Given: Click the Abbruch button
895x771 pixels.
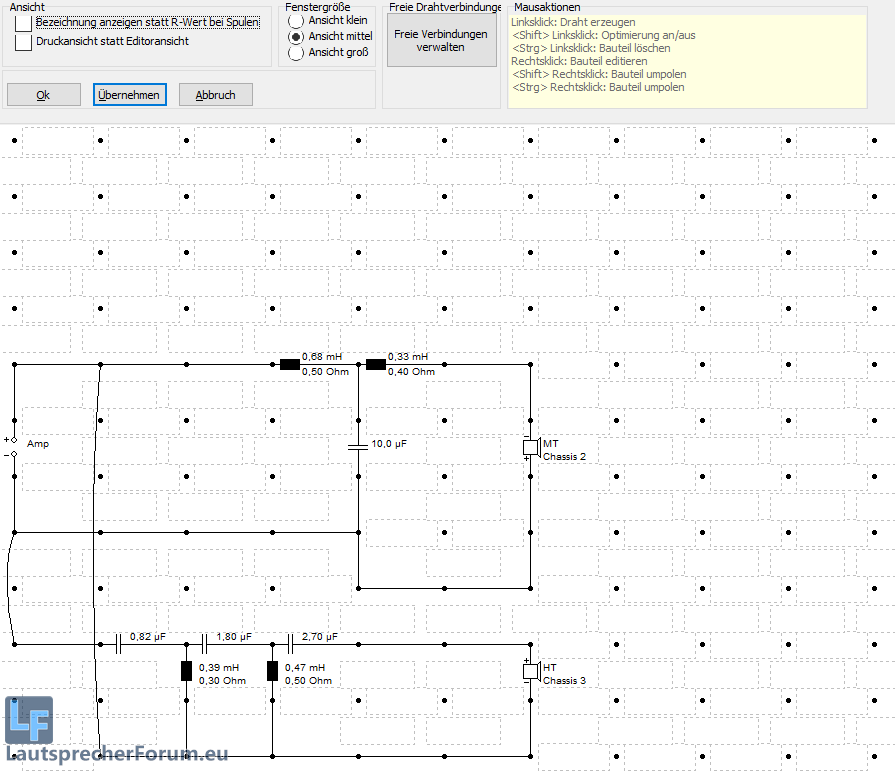Looking at the screenshot, I should click(215, 95).
